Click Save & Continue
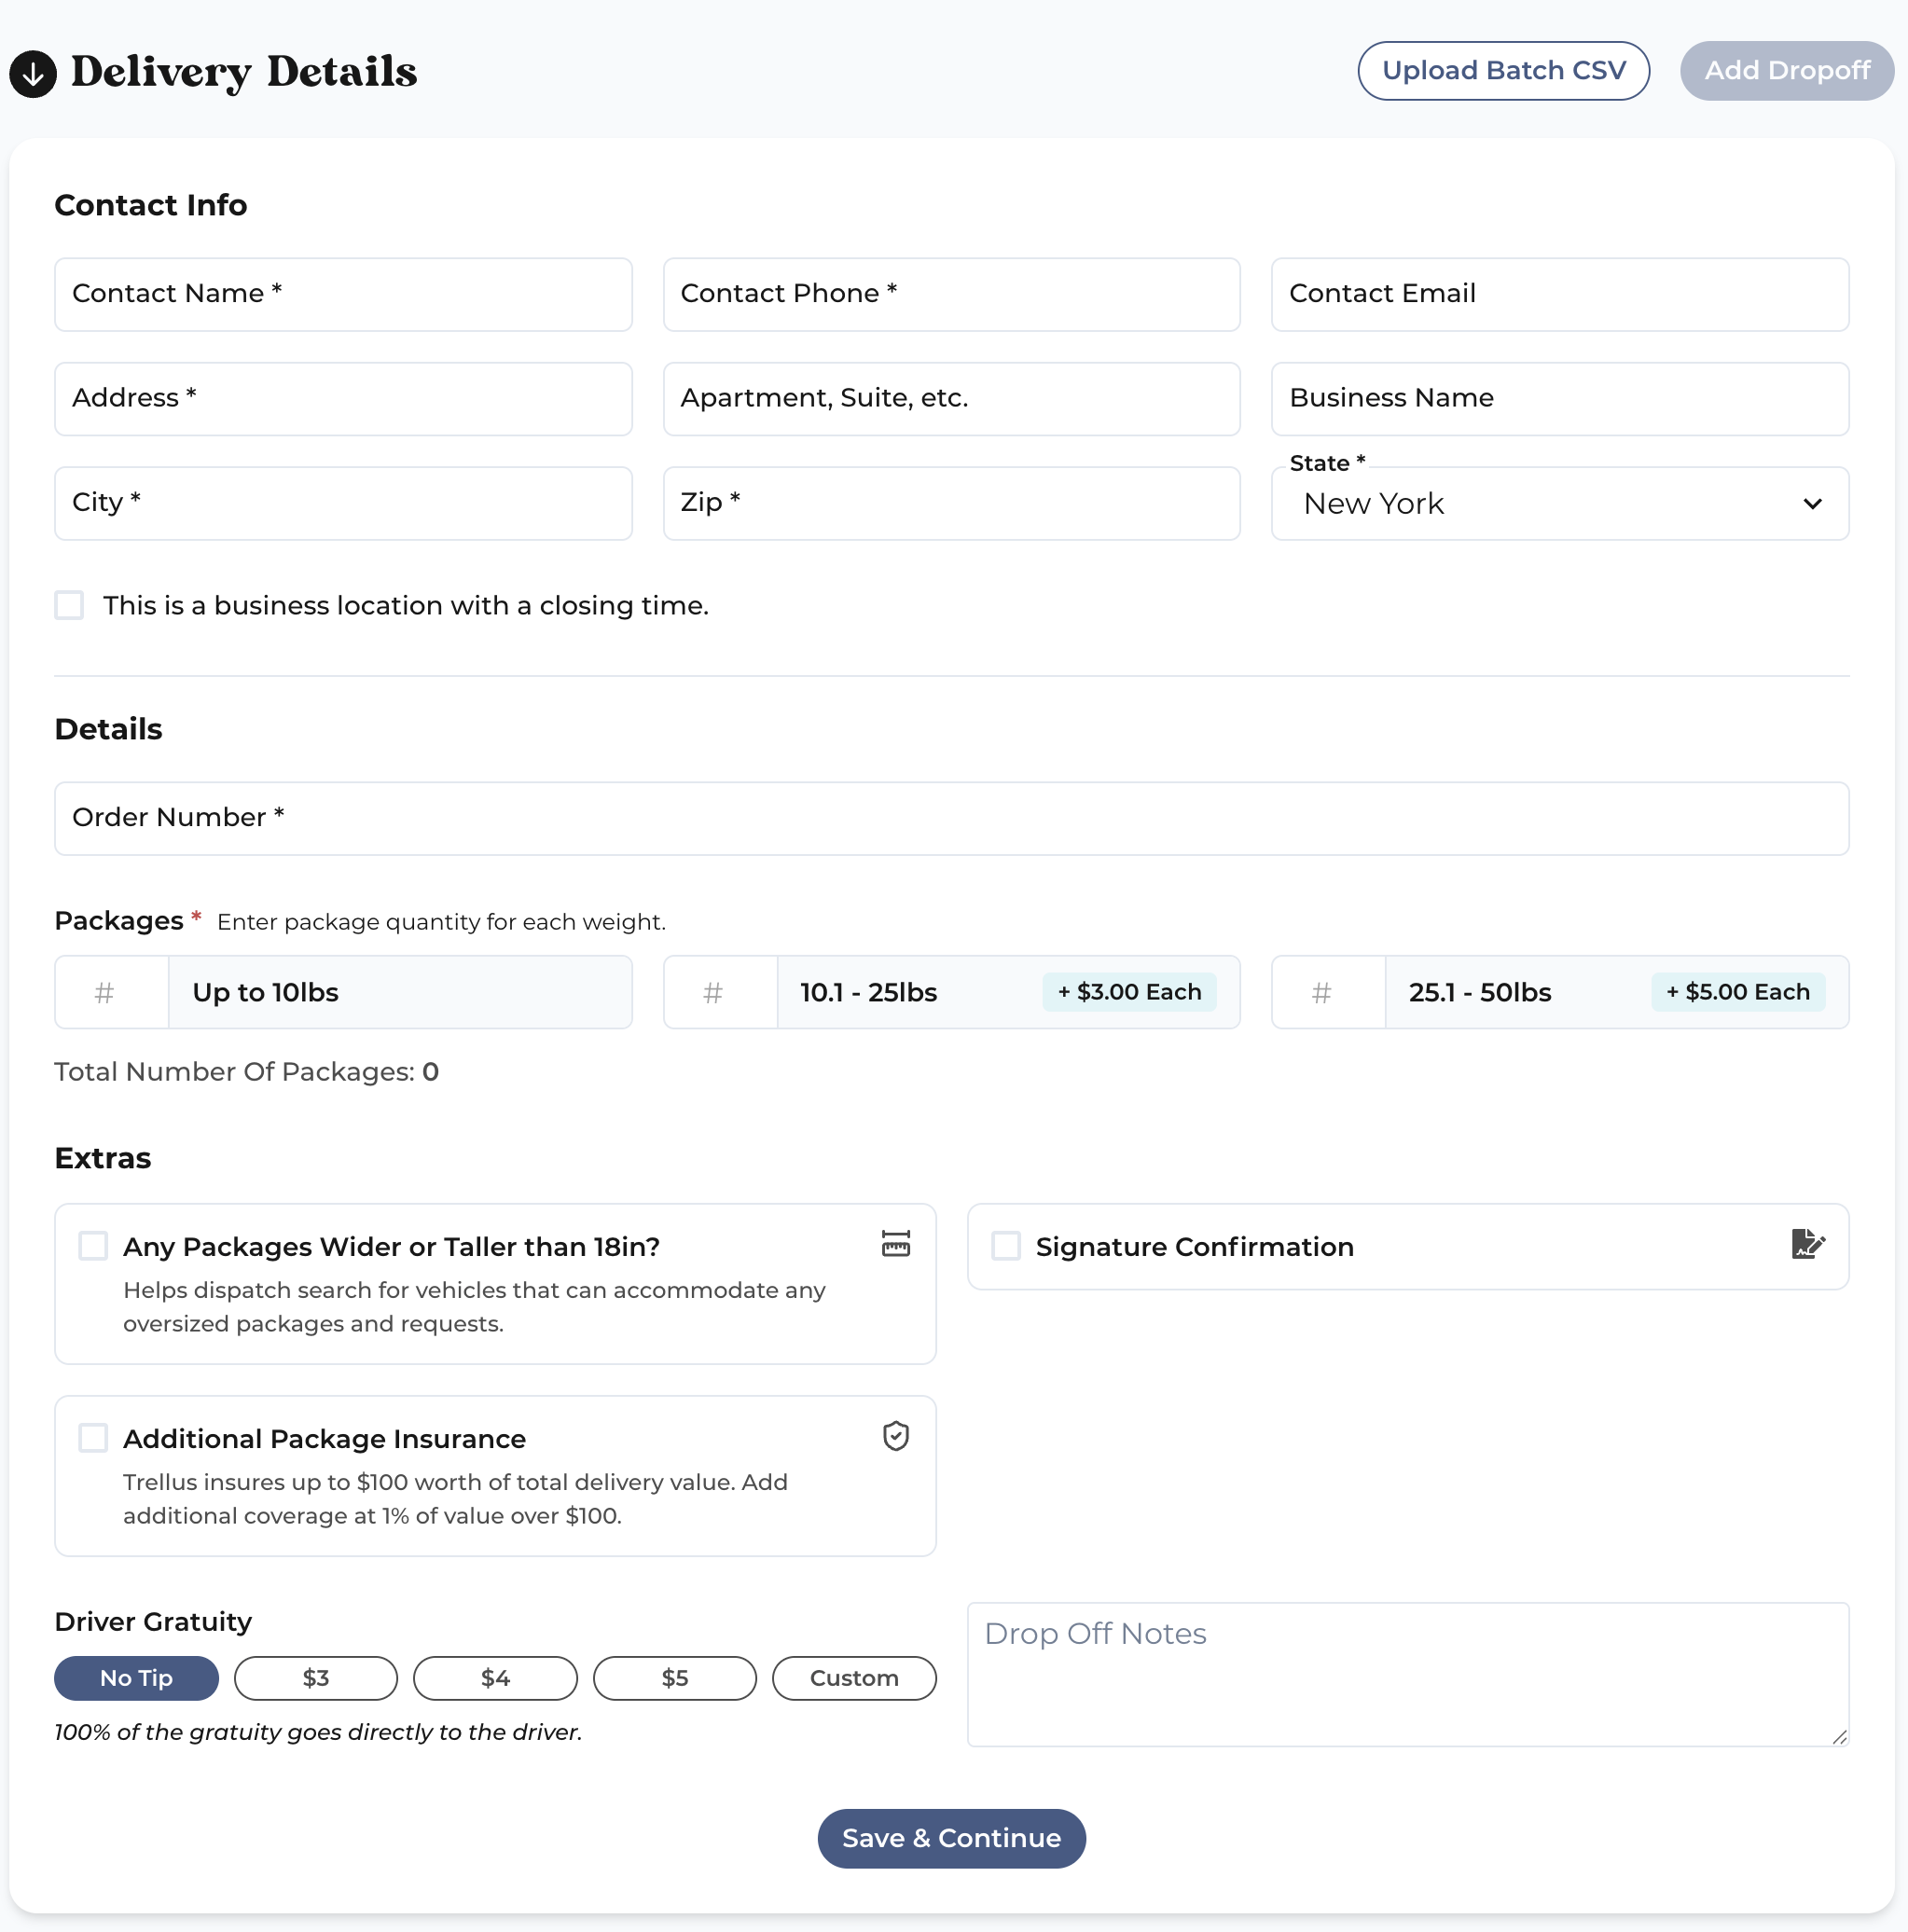This screenshot has width=1908, height=1932. [951, 1838]
